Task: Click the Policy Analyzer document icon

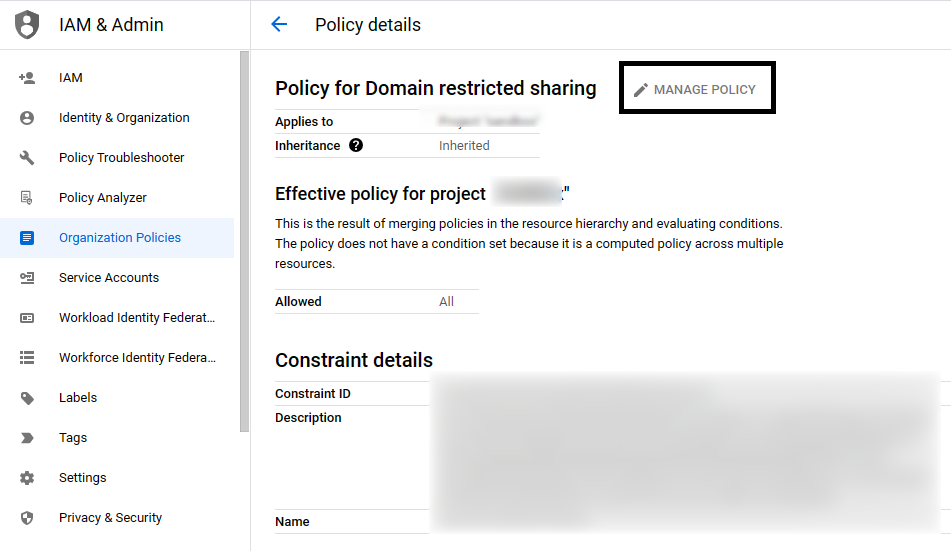Action: tap(27, 198)
